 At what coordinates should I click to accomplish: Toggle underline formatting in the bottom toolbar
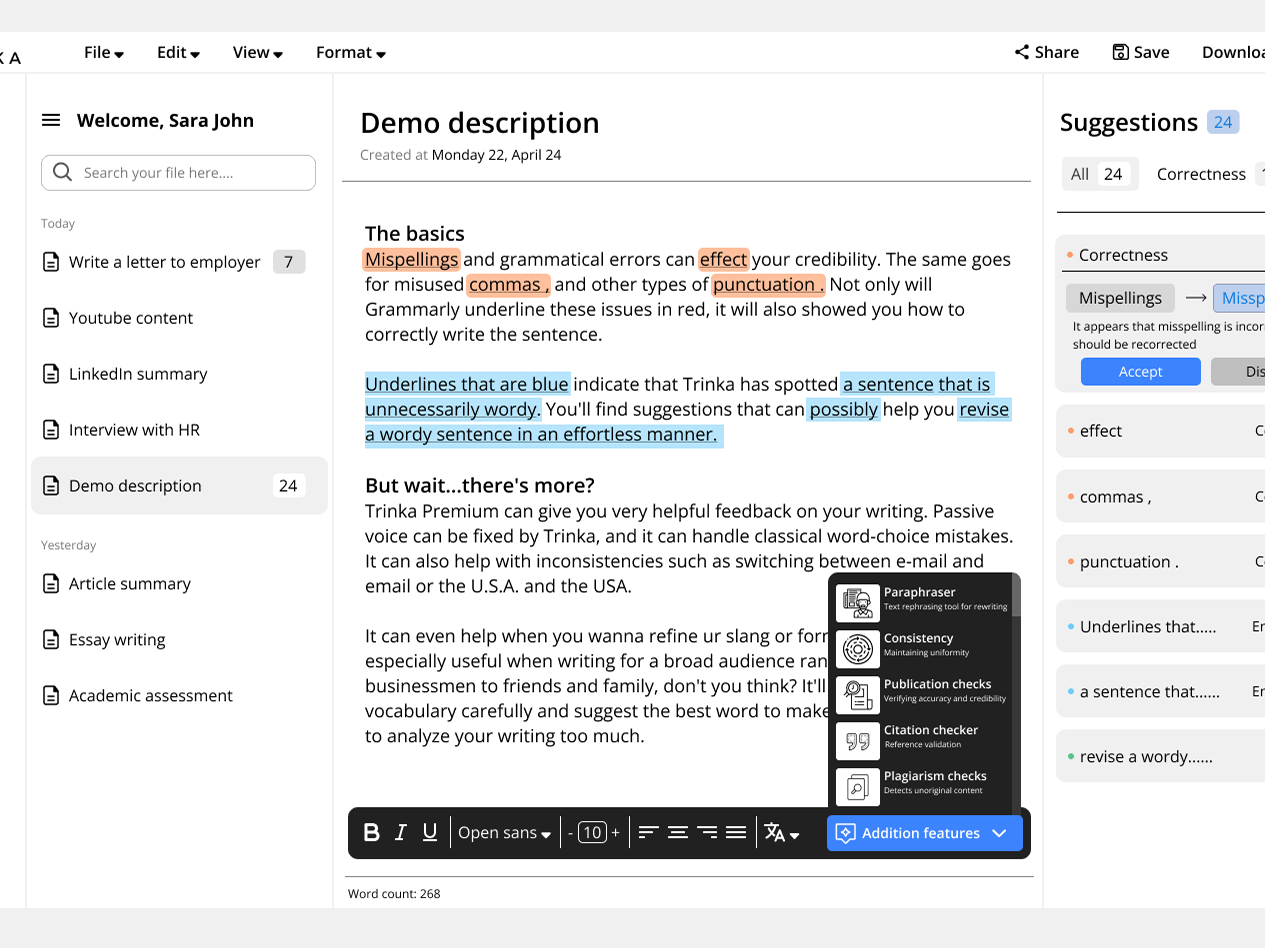(430, 833)
